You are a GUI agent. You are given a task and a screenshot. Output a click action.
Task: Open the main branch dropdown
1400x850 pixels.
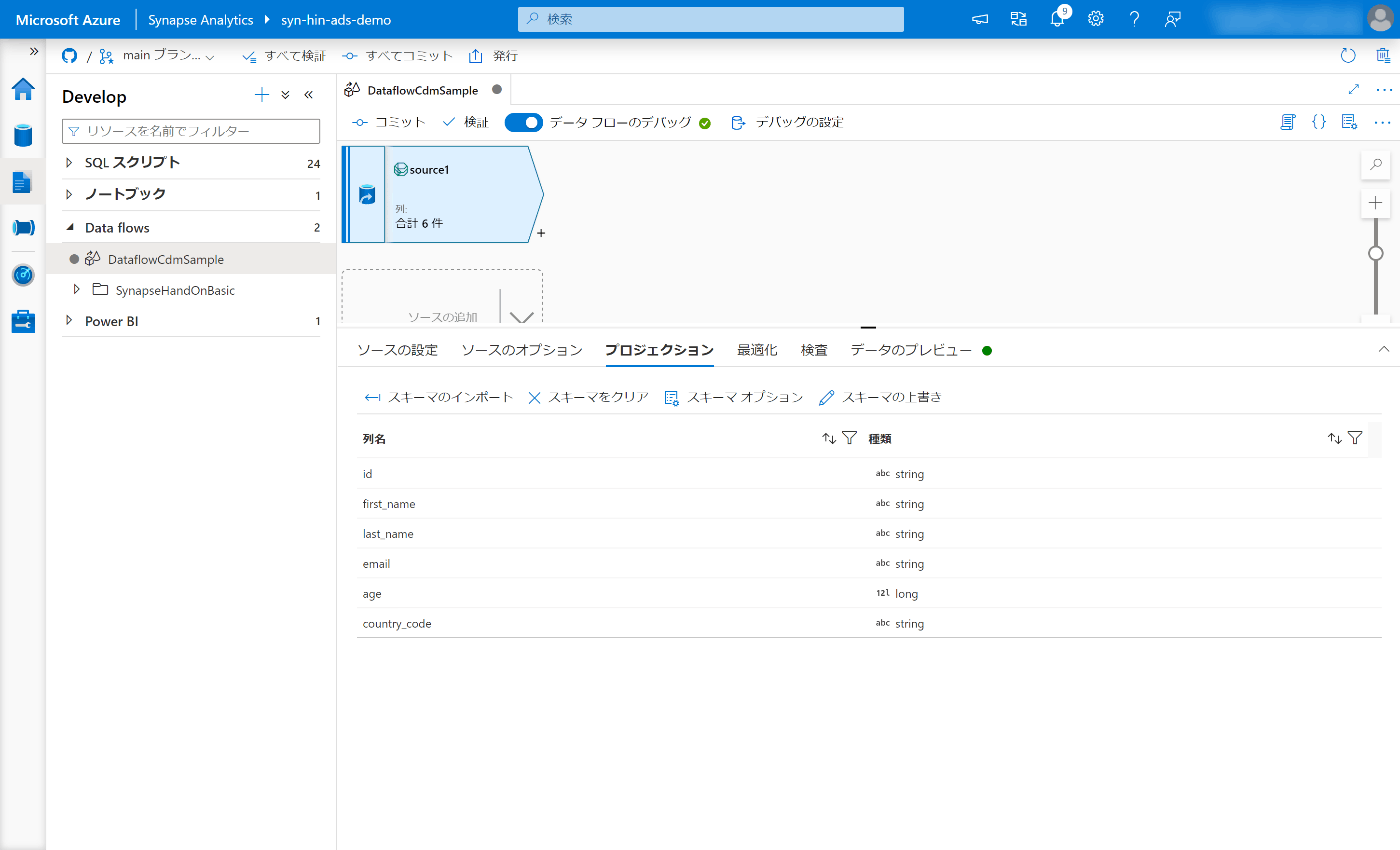[x=157, y=56]
